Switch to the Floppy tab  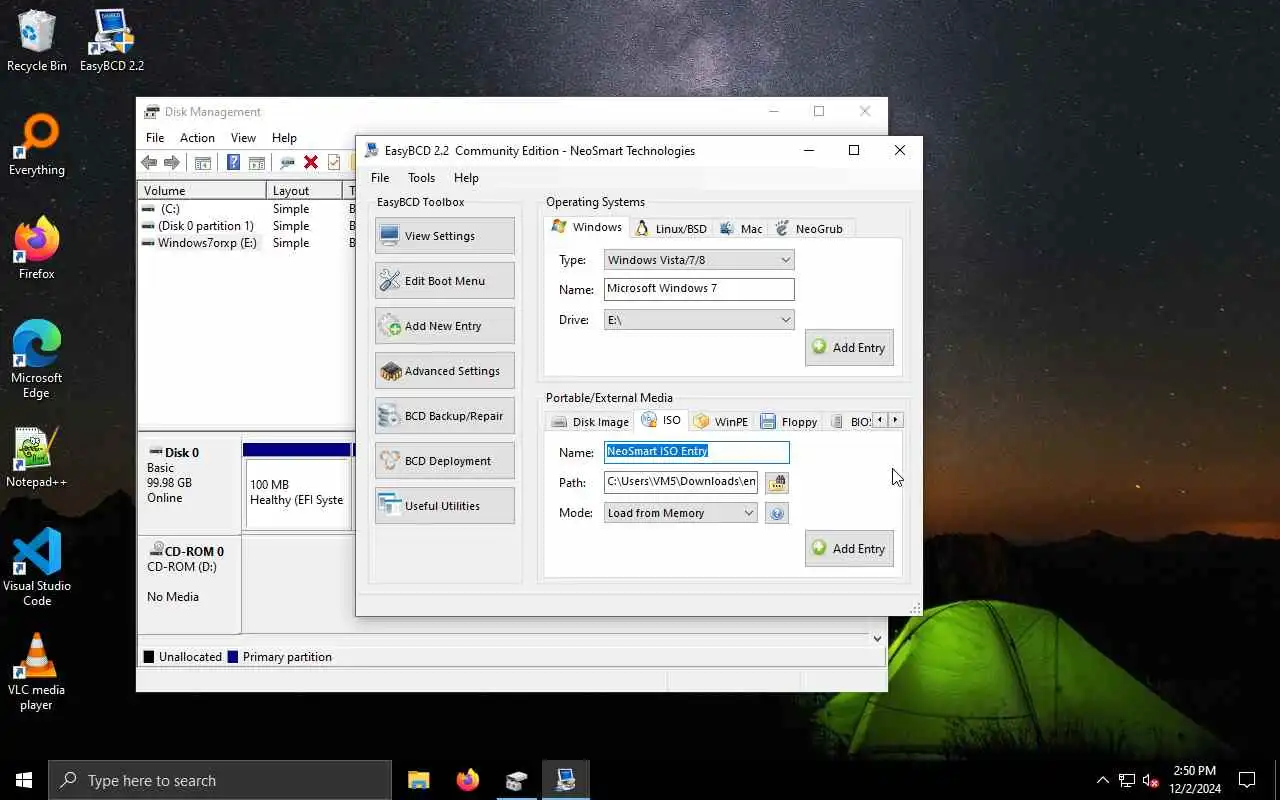(x=789, y=422)
